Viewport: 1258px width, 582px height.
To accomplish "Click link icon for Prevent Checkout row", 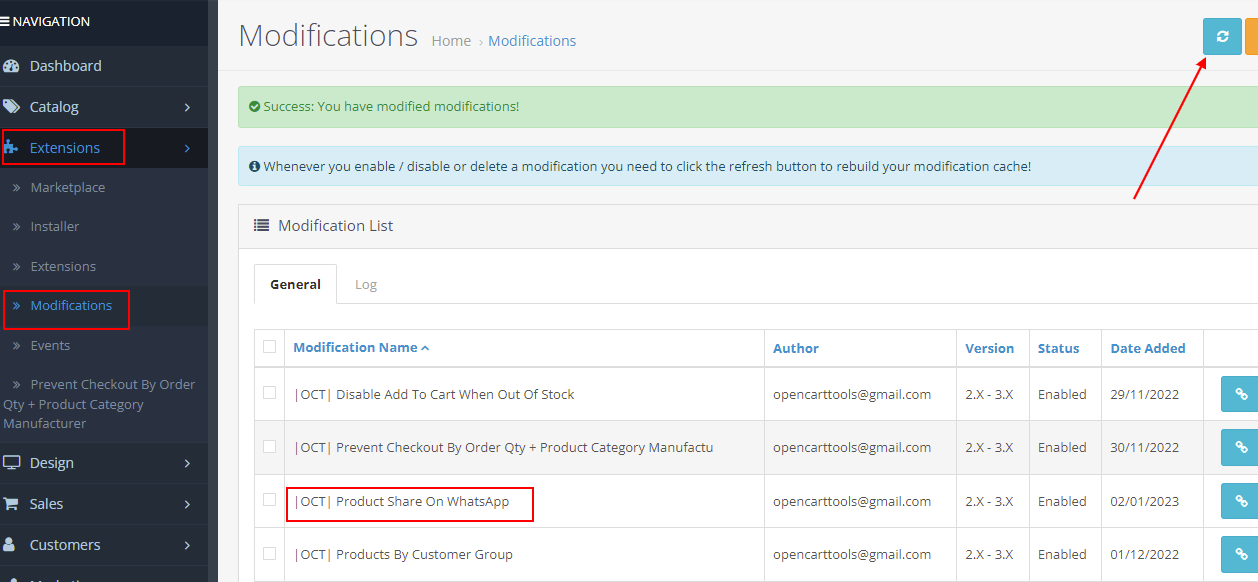I will [x=1240, y=447].
